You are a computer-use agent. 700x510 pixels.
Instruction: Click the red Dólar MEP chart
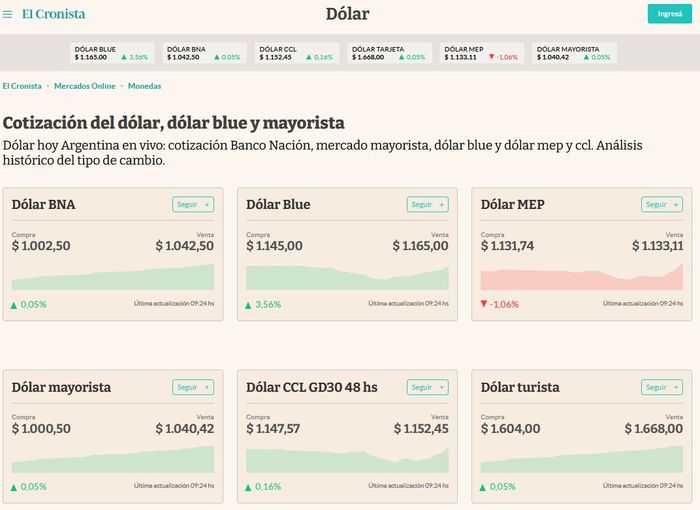click(581, 276)
